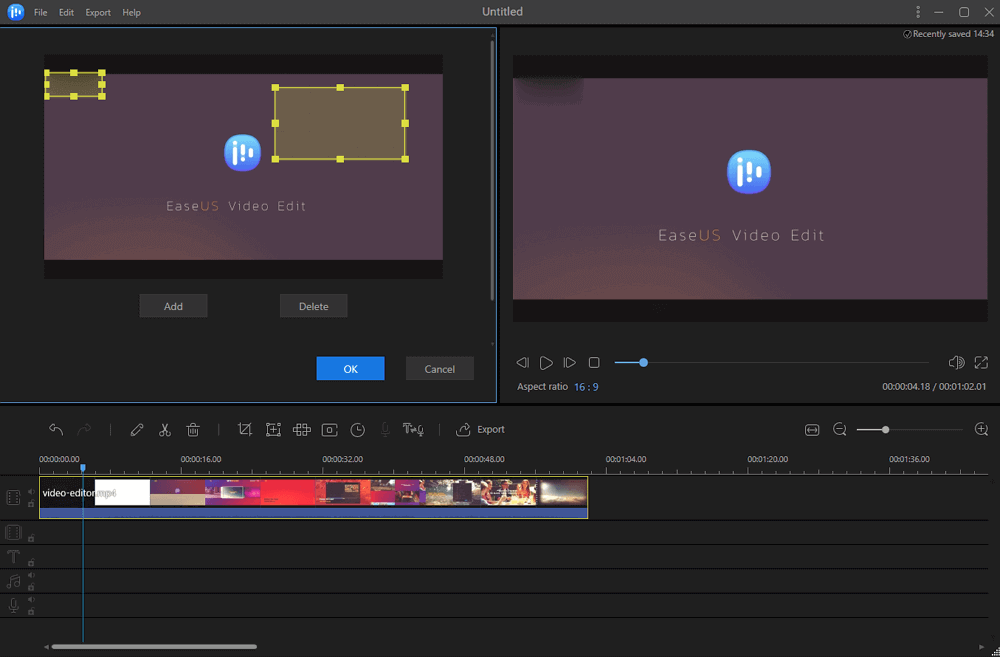Click the main video track film icon

click(x=13, y=498)
